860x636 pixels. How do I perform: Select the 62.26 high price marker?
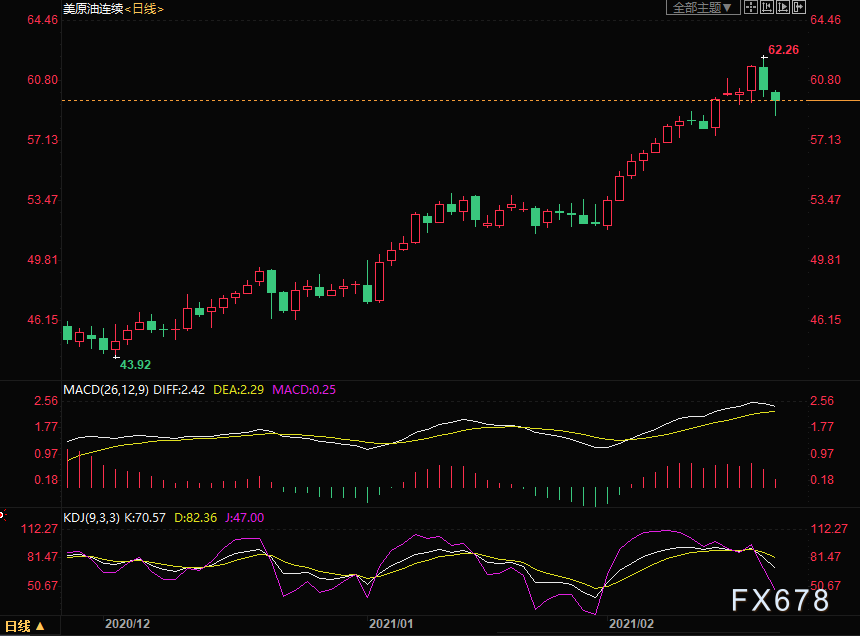click(783, 50)
